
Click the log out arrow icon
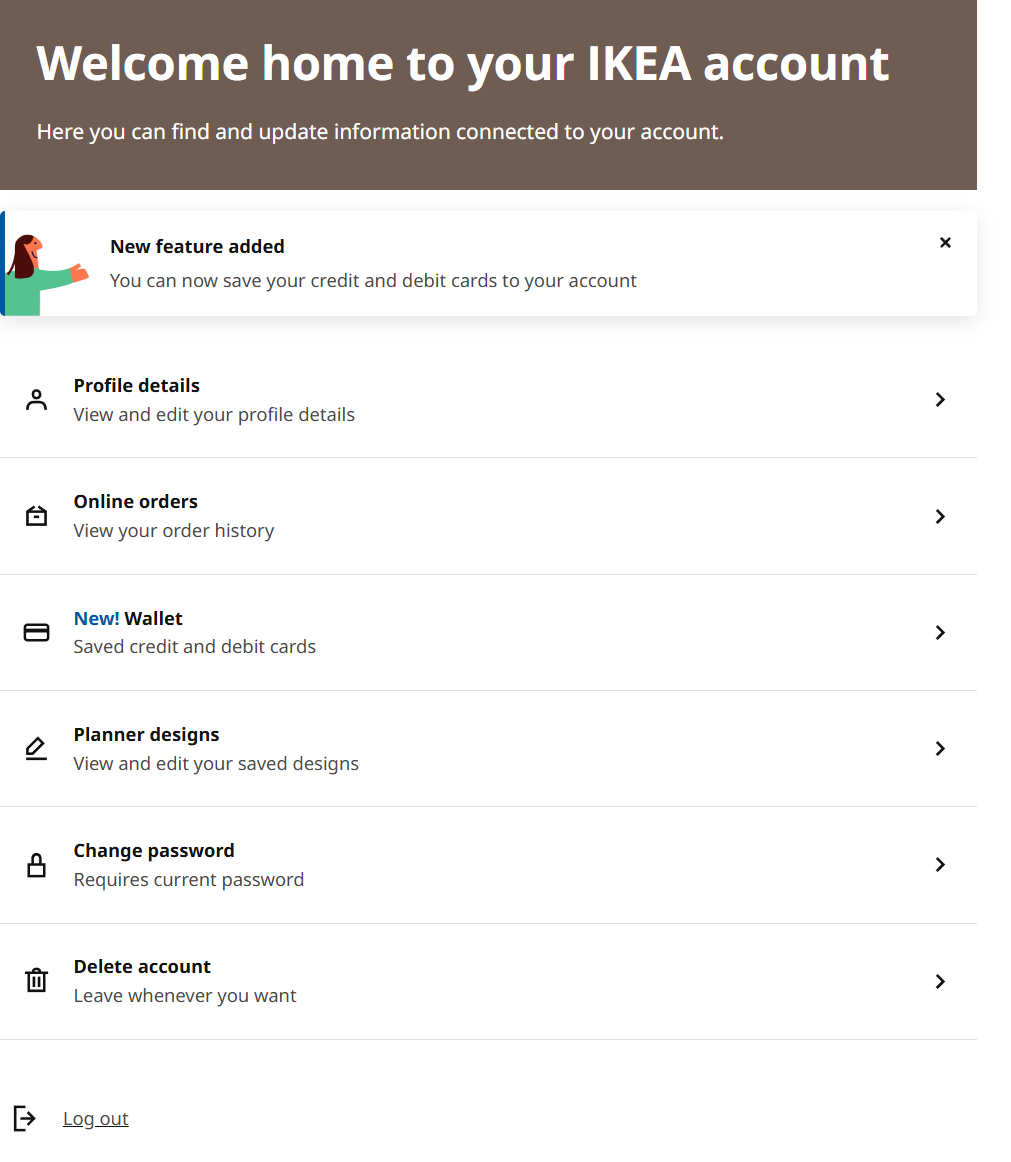point(24,1118)
